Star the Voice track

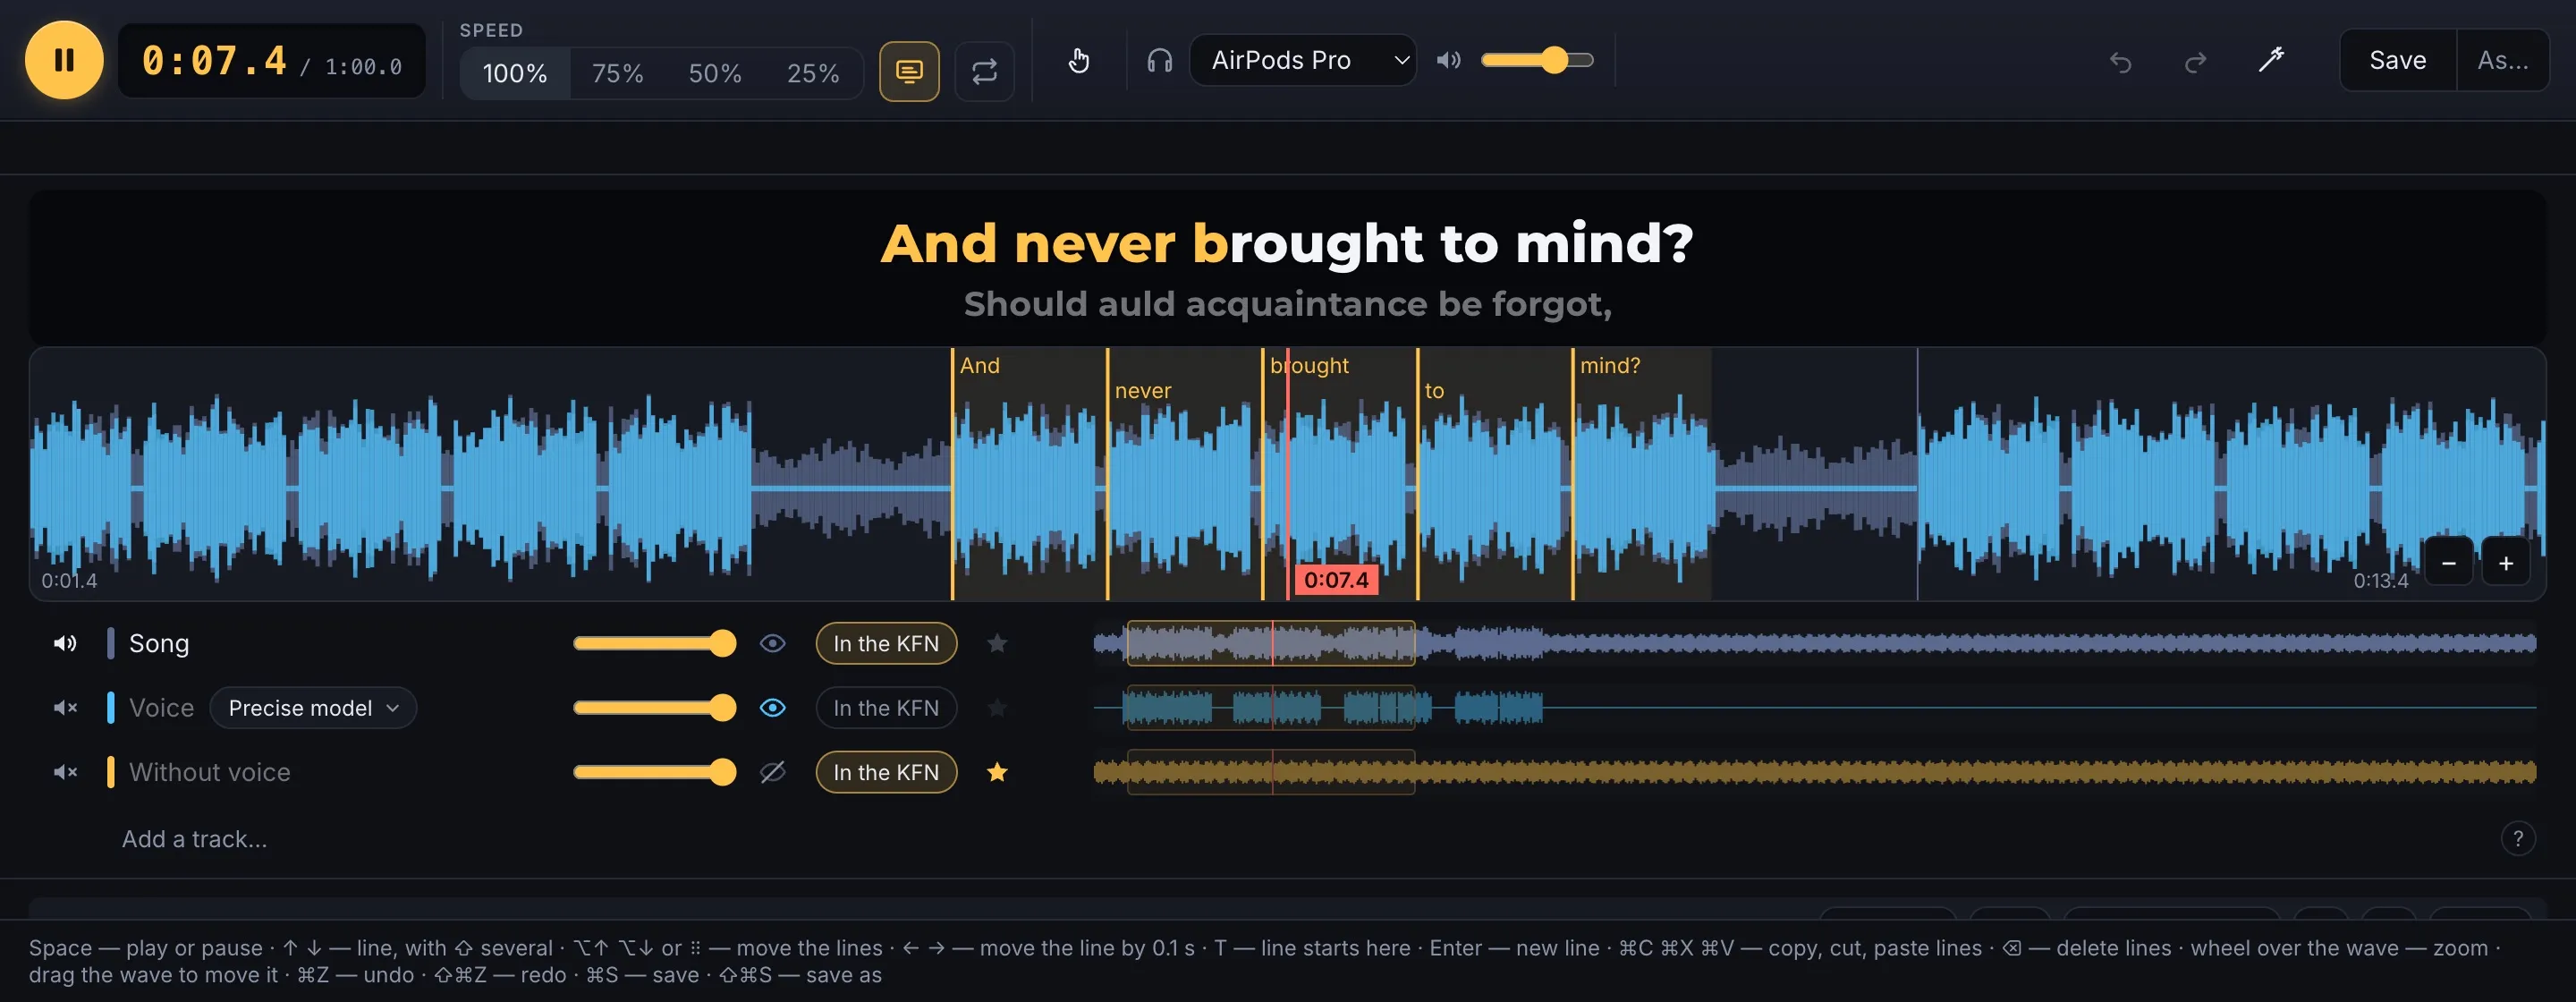tap(997, 708)
